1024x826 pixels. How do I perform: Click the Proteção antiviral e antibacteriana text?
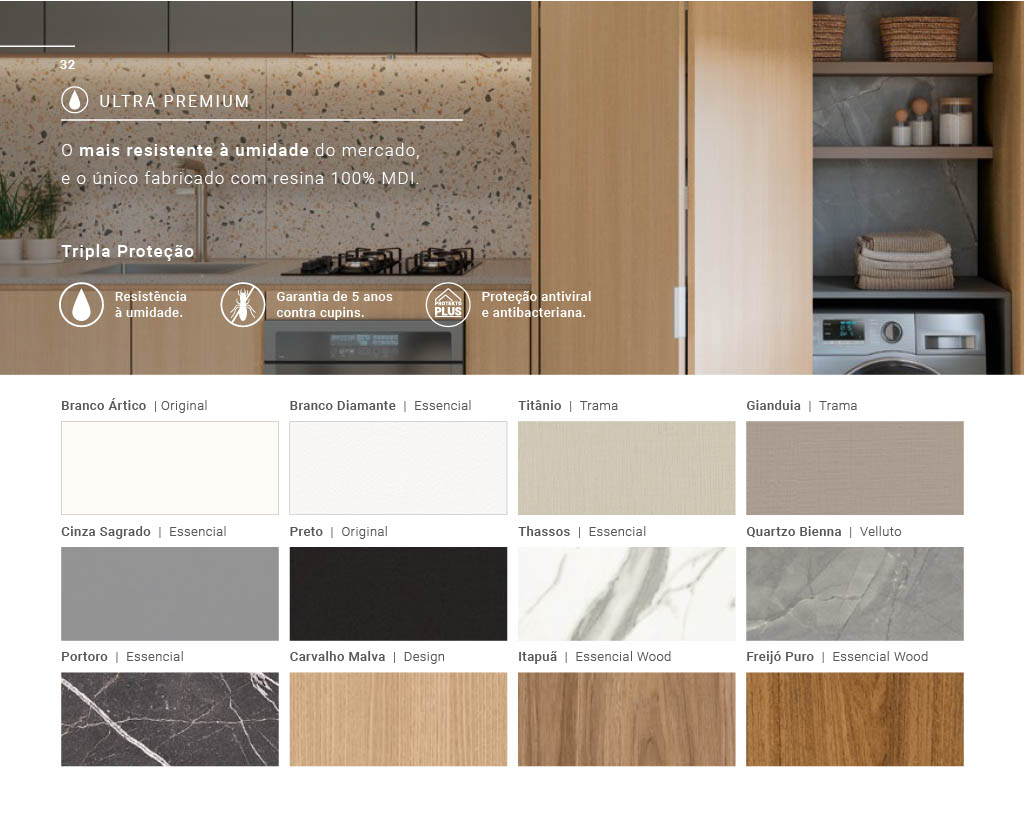coord(536,305)
